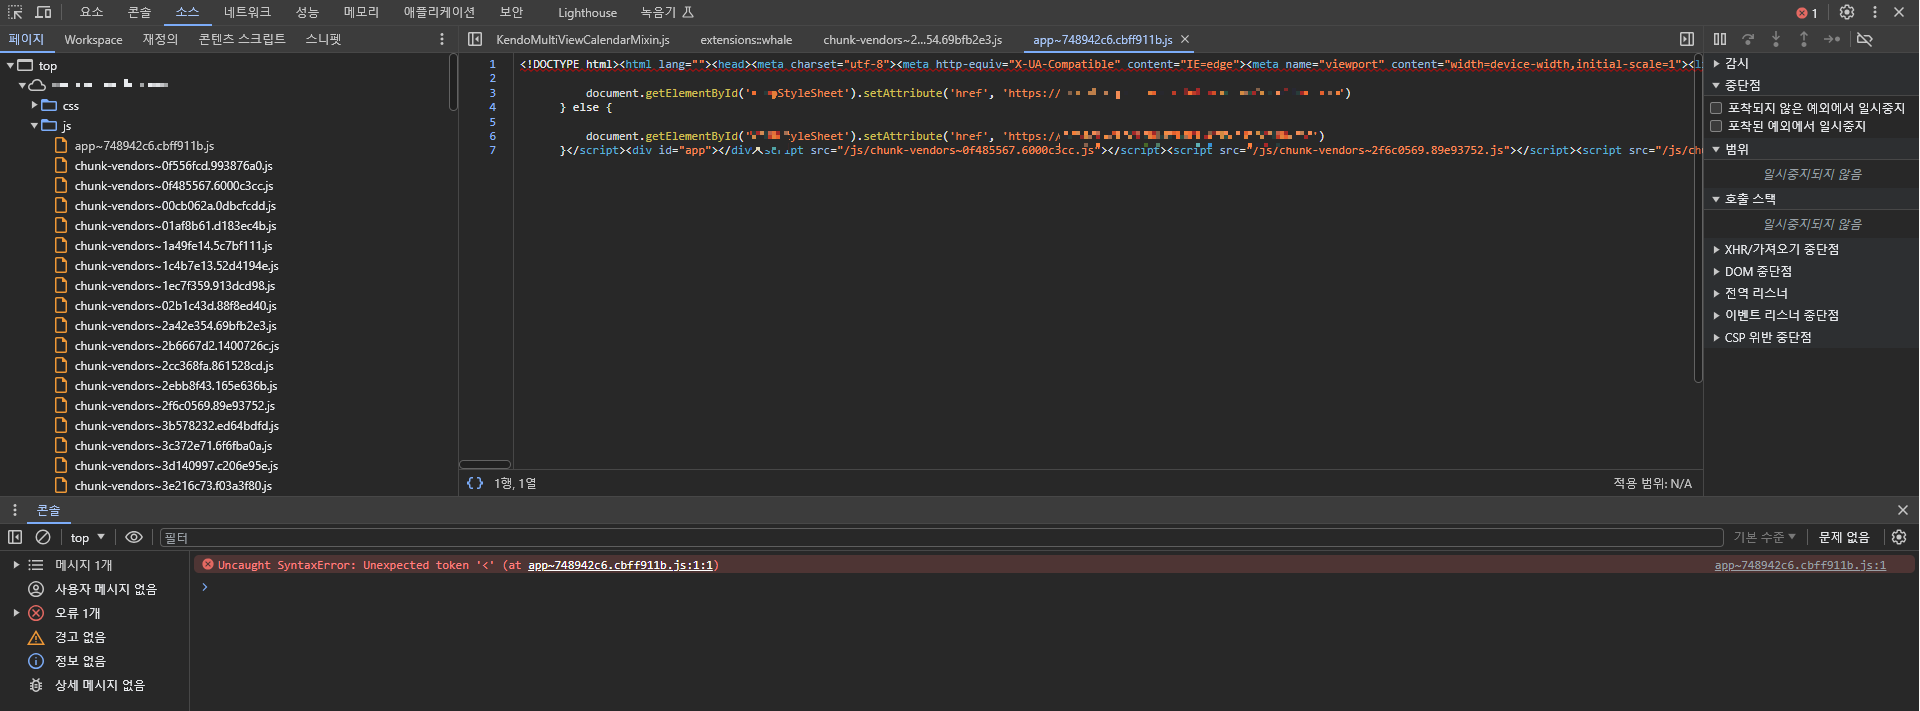This screenshot has width=1920, height=711.
Task: Click the step out icon
Action: 1804,39
